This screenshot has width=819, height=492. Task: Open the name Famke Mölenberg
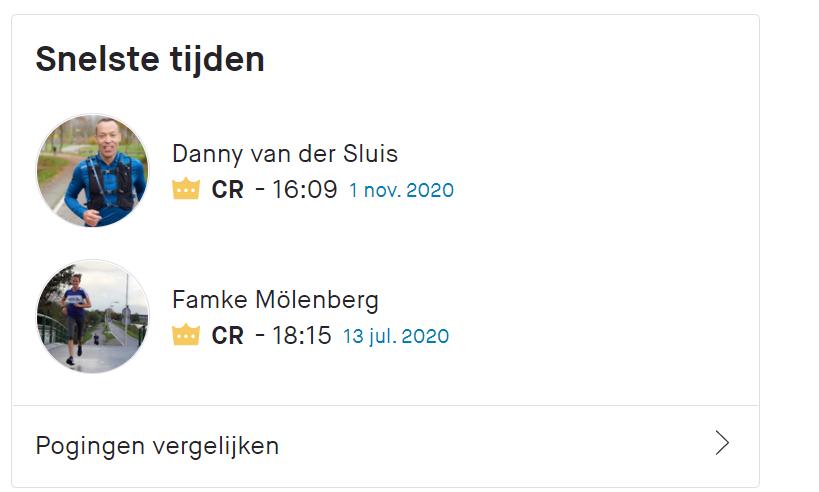tap(275, 300)
